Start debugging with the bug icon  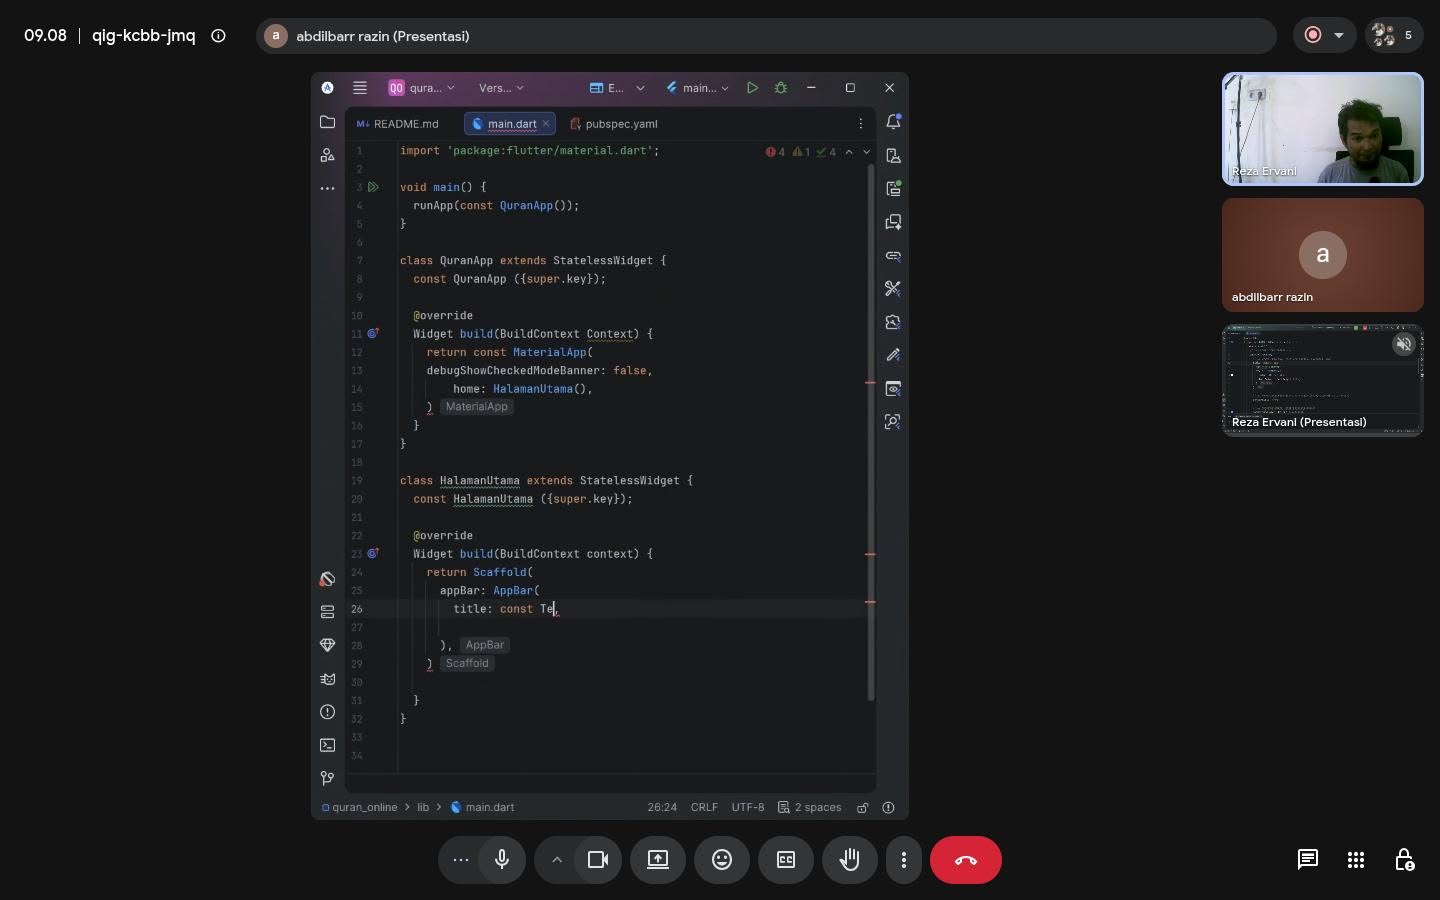click(x=781, y=88)
